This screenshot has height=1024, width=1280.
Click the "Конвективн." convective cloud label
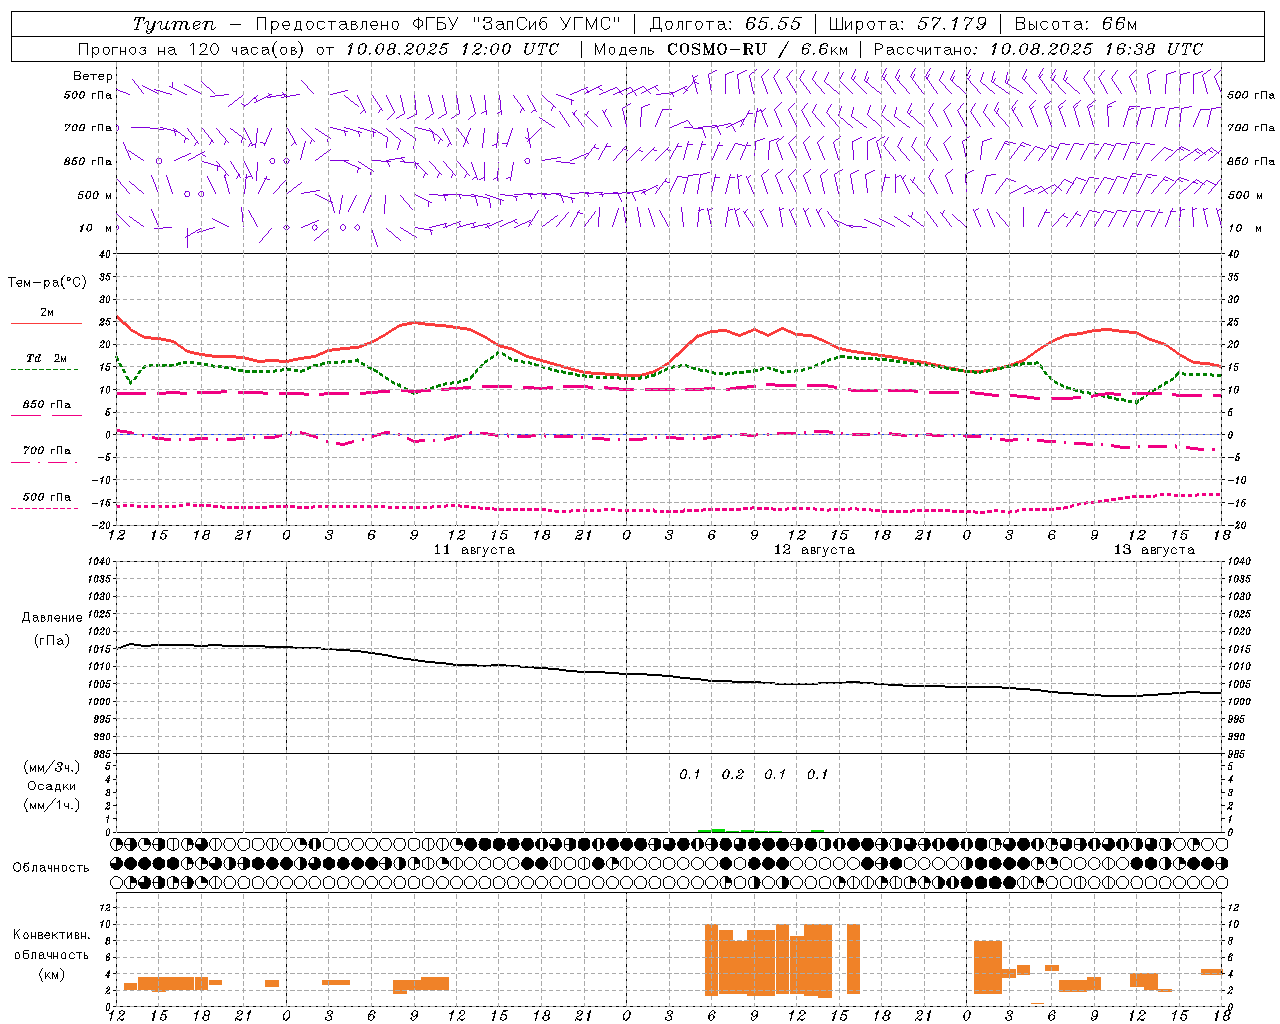coord(52,935)
